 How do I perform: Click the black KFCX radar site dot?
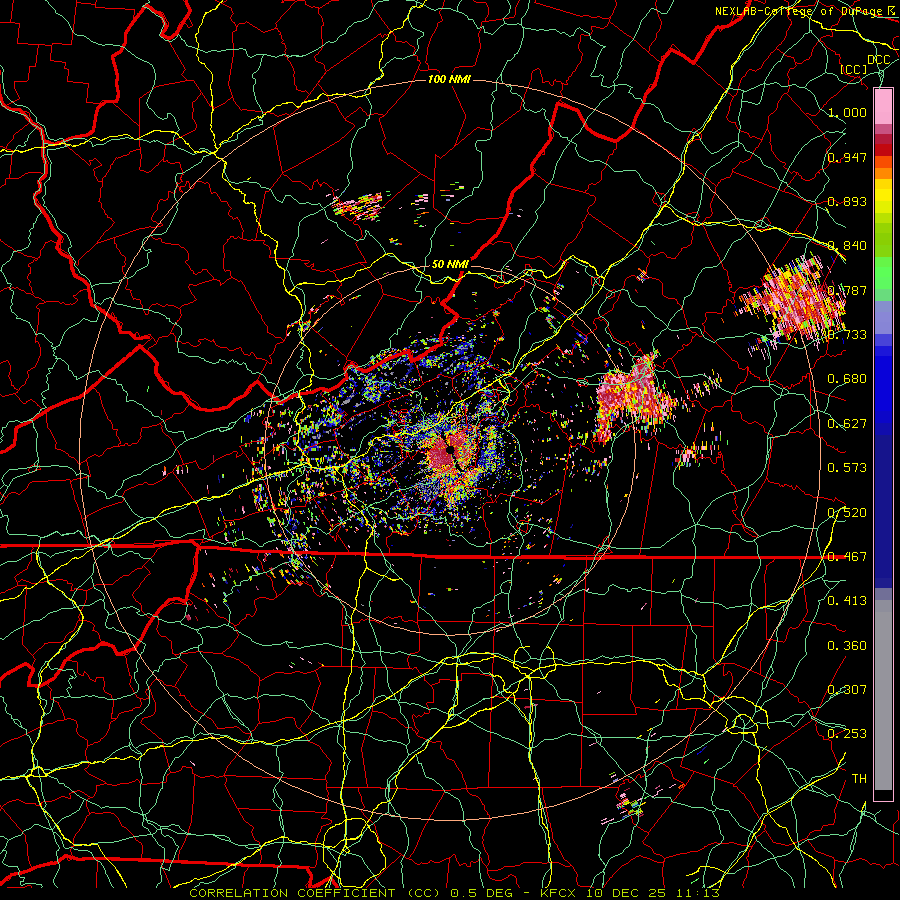[x=451, y=449]
